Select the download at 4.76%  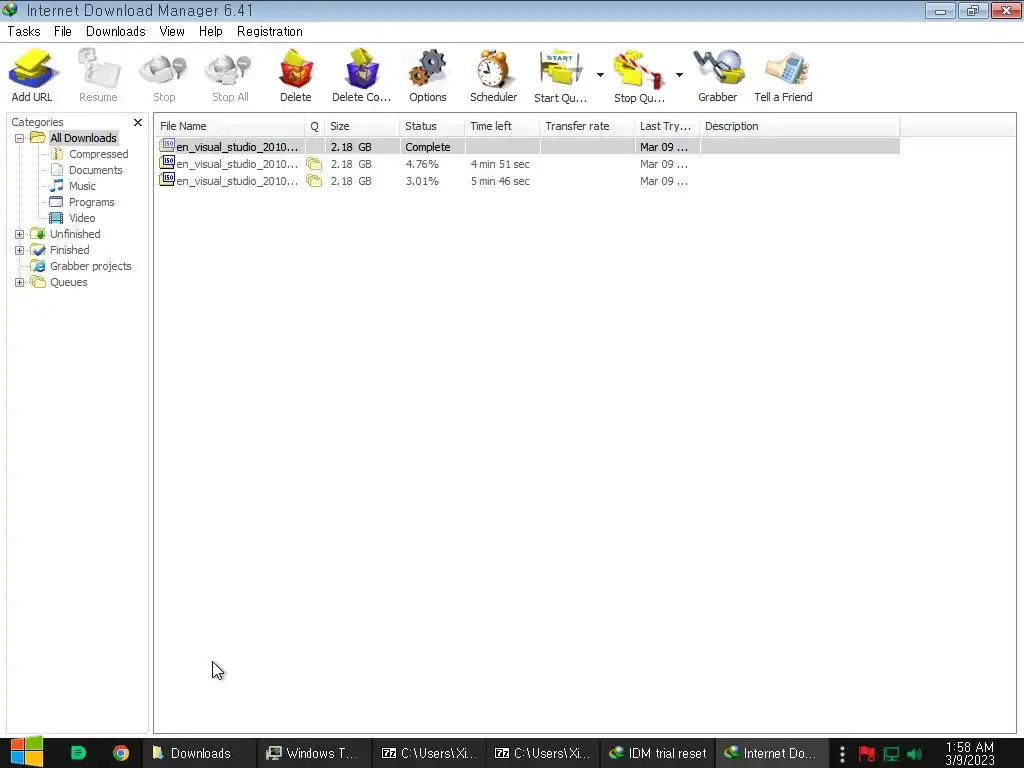528,164
